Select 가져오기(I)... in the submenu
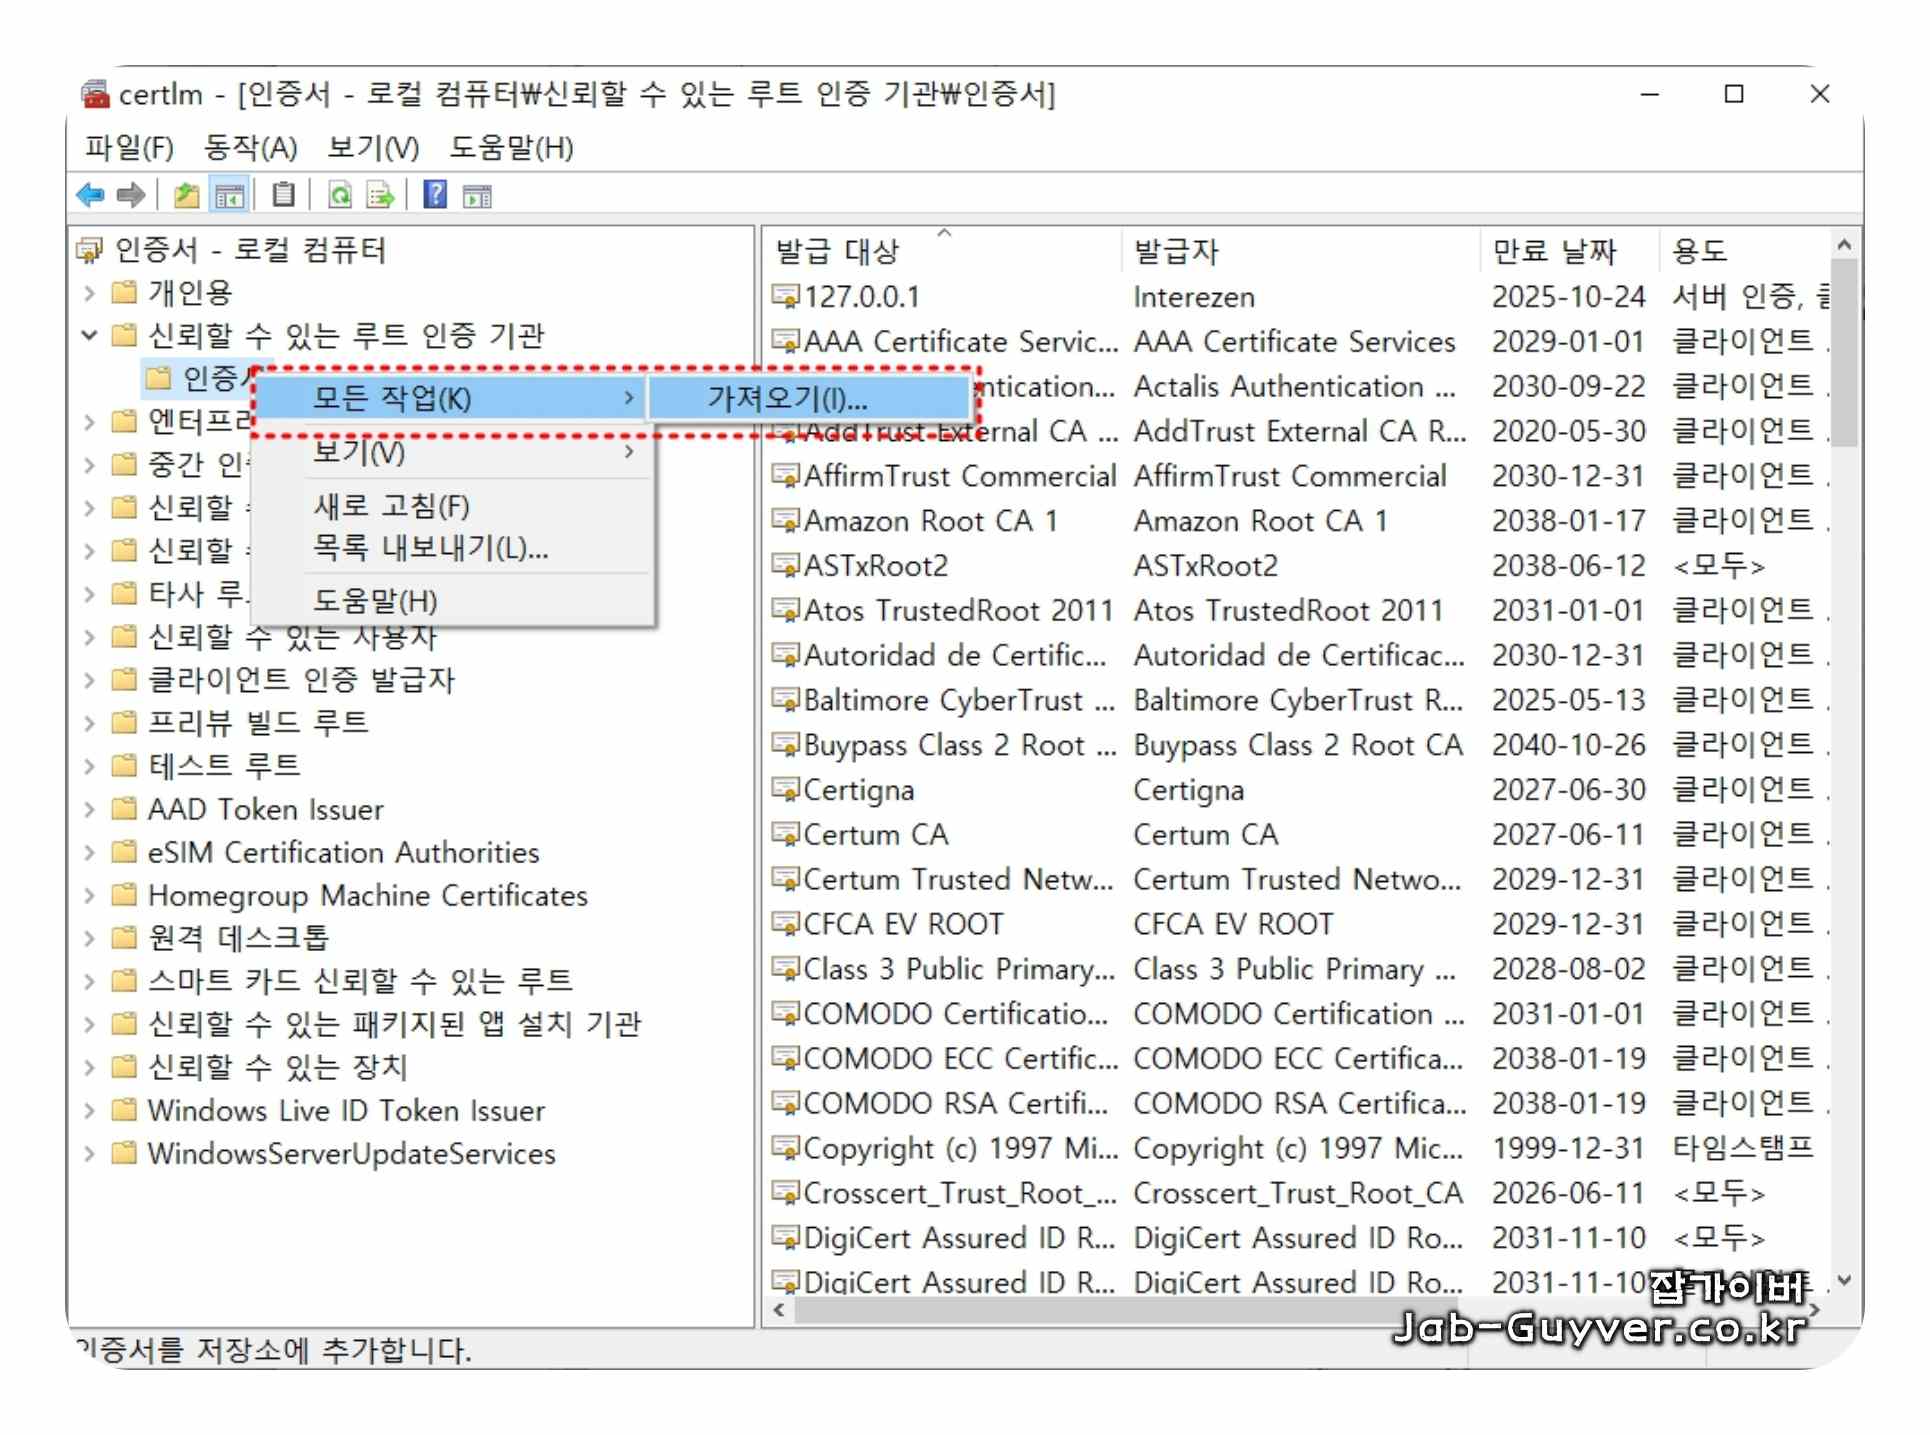 788,399
